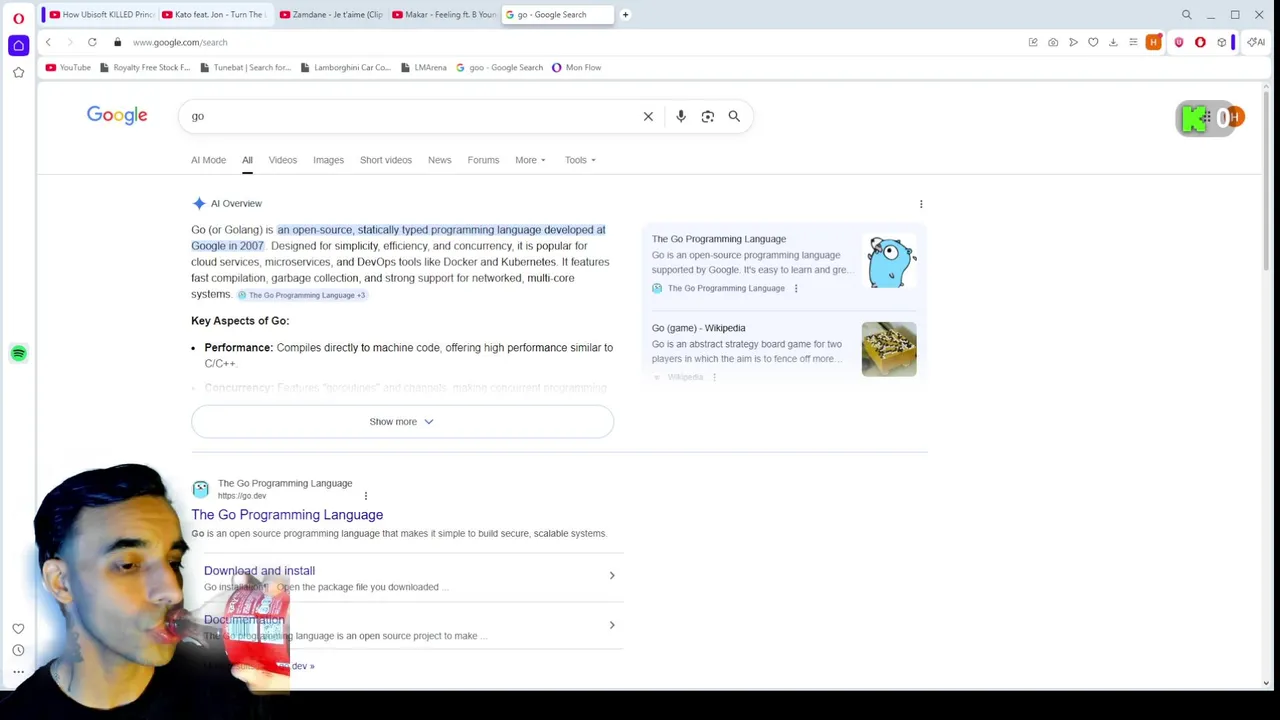
Task: Click the red ad blocker extension icon
Action: [x=1200, y=42]
